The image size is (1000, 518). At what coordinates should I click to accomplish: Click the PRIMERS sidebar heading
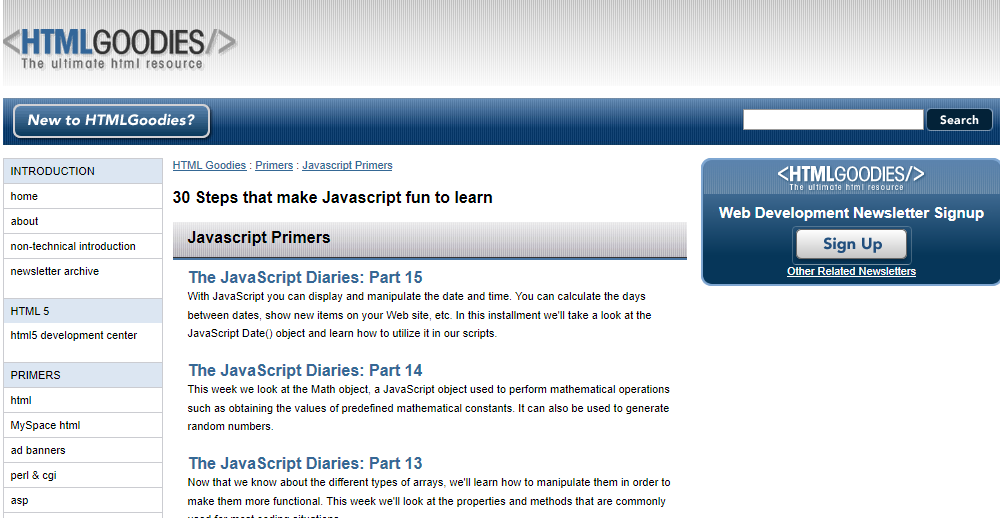coord(83,375)
